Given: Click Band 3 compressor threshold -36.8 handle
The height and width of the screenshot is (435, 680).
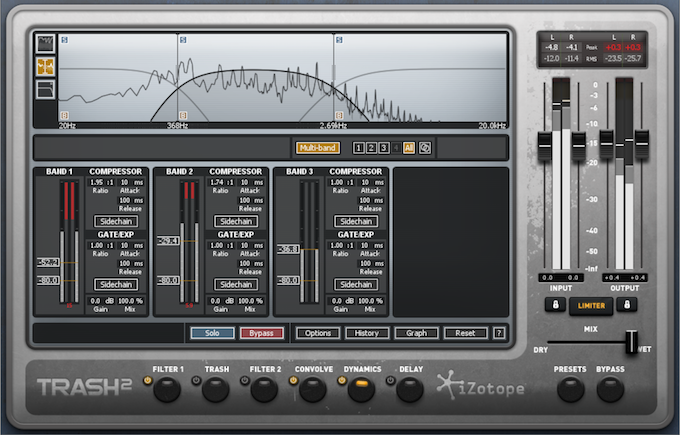Looking at the screenshot, I should coord(288,249).
